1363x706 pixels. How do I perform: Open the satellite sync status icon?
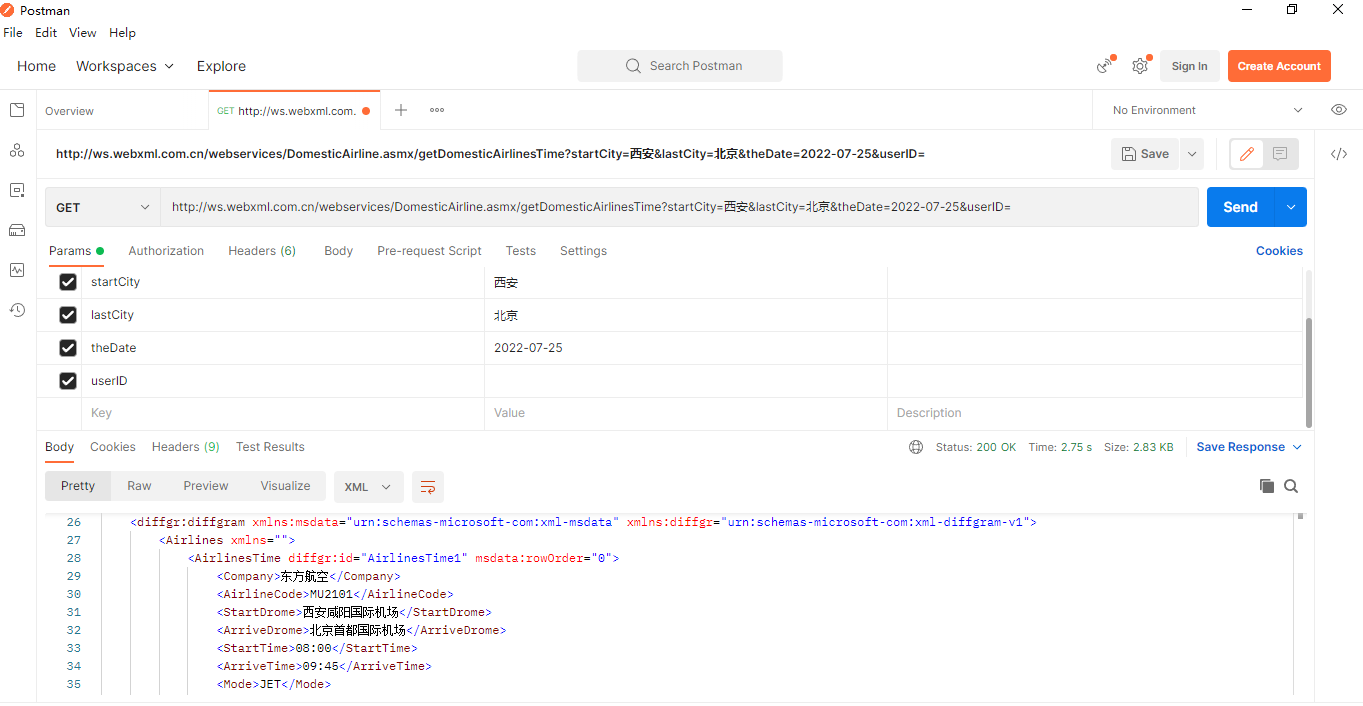[x=1105, y=66]
